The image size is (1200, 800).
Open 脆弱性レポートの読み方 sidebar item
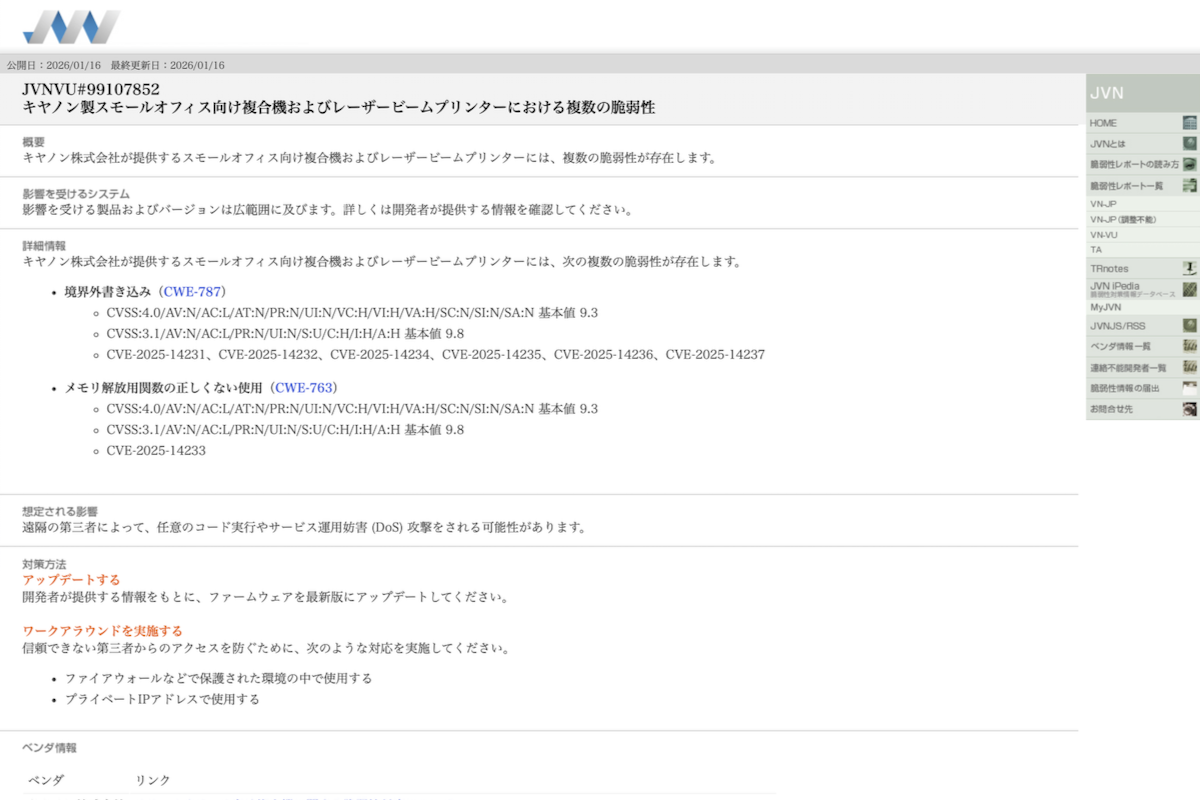(1143, 164)
